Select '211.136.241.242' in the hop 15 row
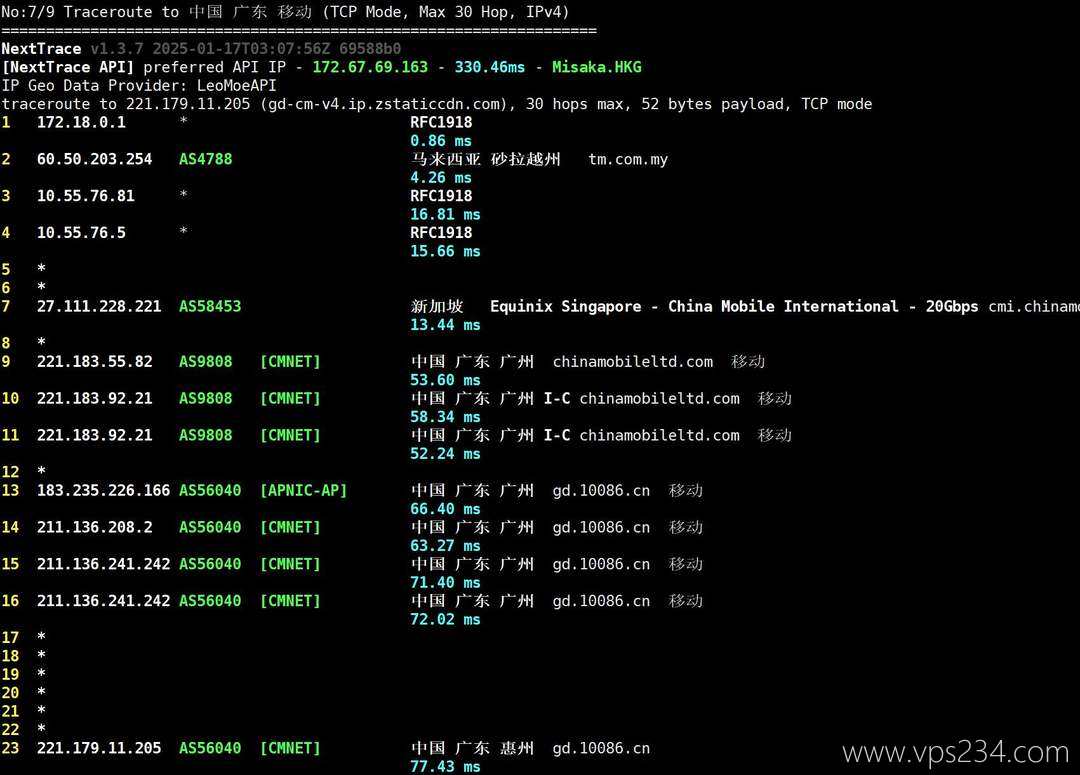 coord(103,564)
